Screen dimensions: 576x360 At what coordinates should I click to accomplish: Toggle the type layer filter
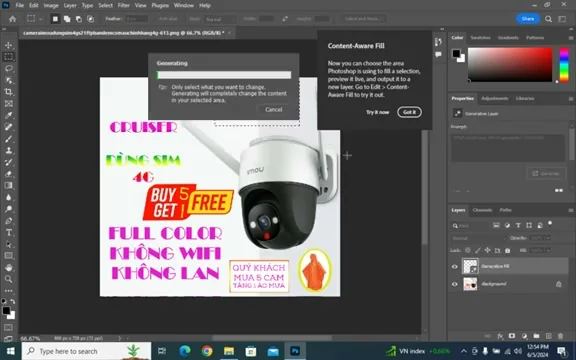coord(518,225)
